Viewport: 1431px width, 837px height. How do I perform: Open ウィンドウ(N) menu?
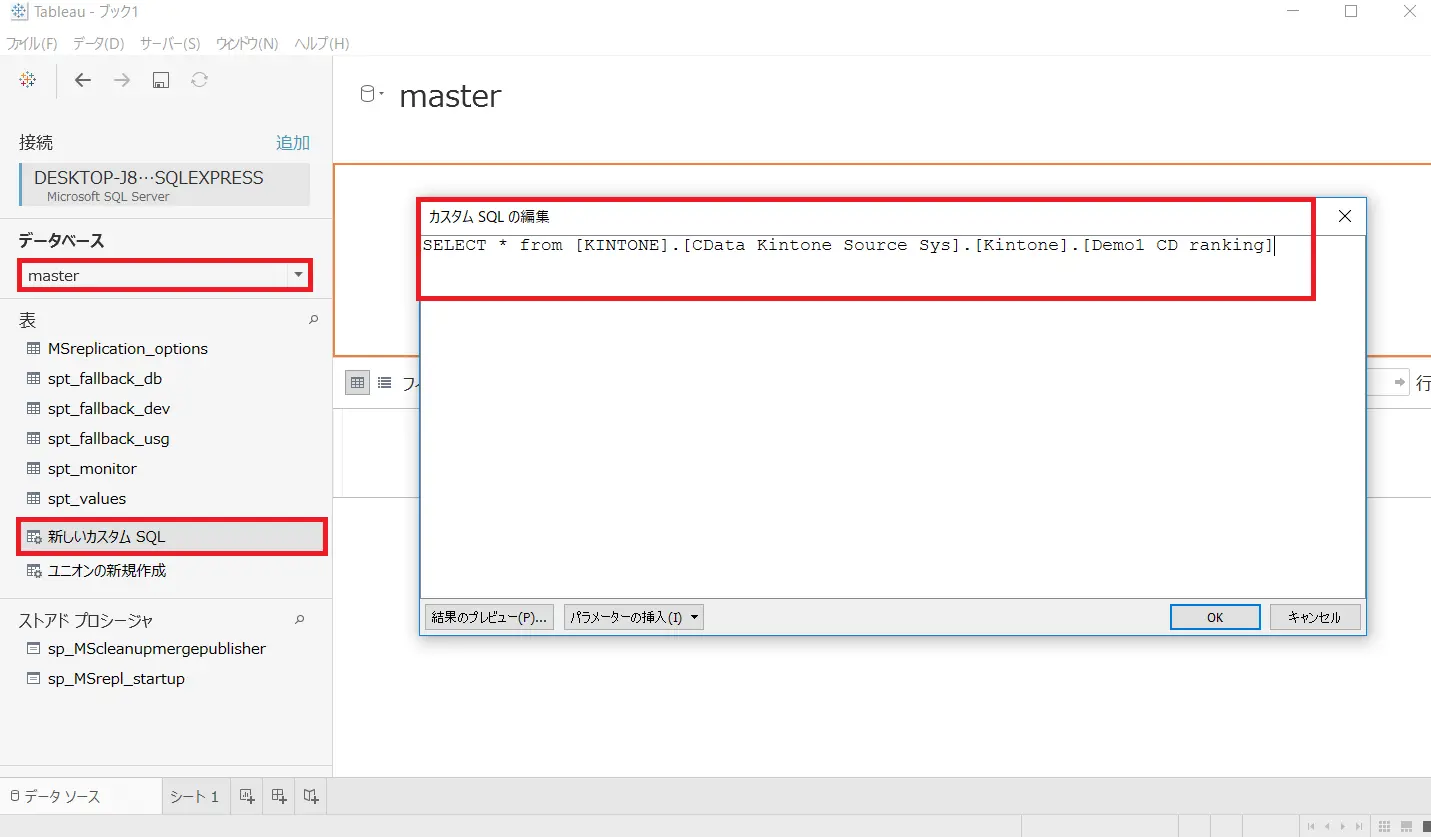coord(247,44)
